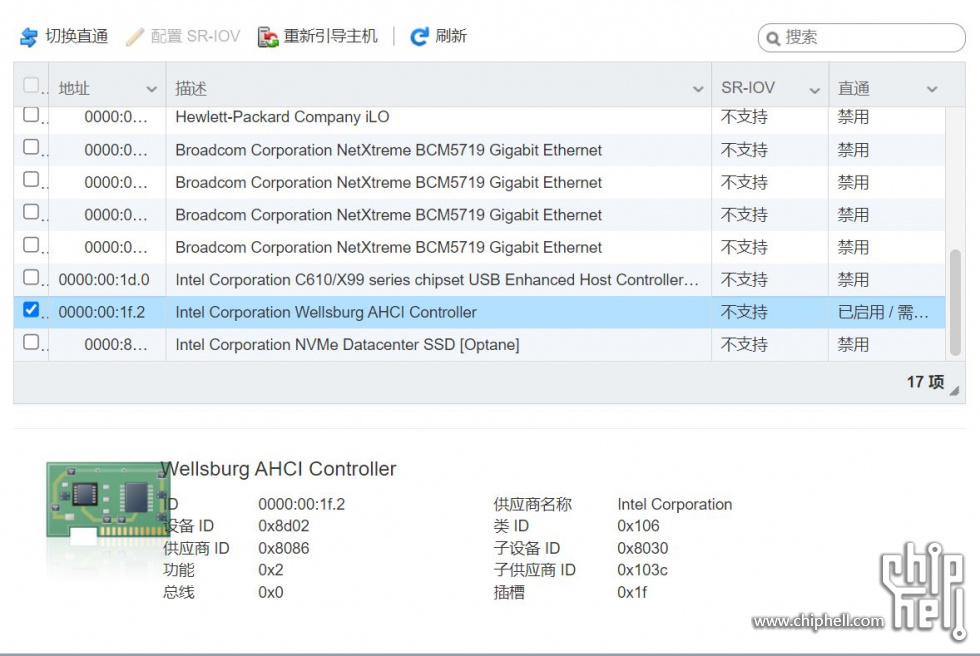Screen dimensions: 980x656
Task: Click the Reboot host (重新引导主机) icon
Action: 268,37
